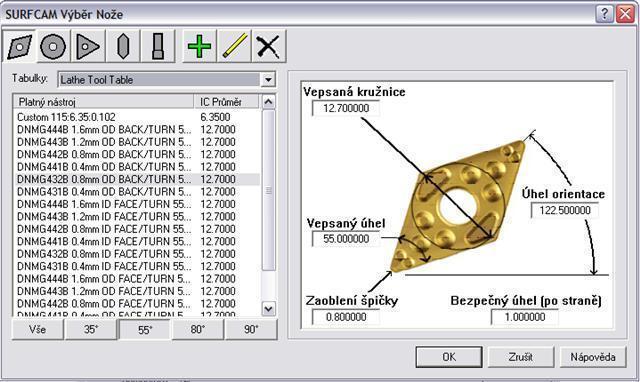This screenshot has width=640, height=382.
Task: Delete tool with the black X icon
Action: (269, 46)
